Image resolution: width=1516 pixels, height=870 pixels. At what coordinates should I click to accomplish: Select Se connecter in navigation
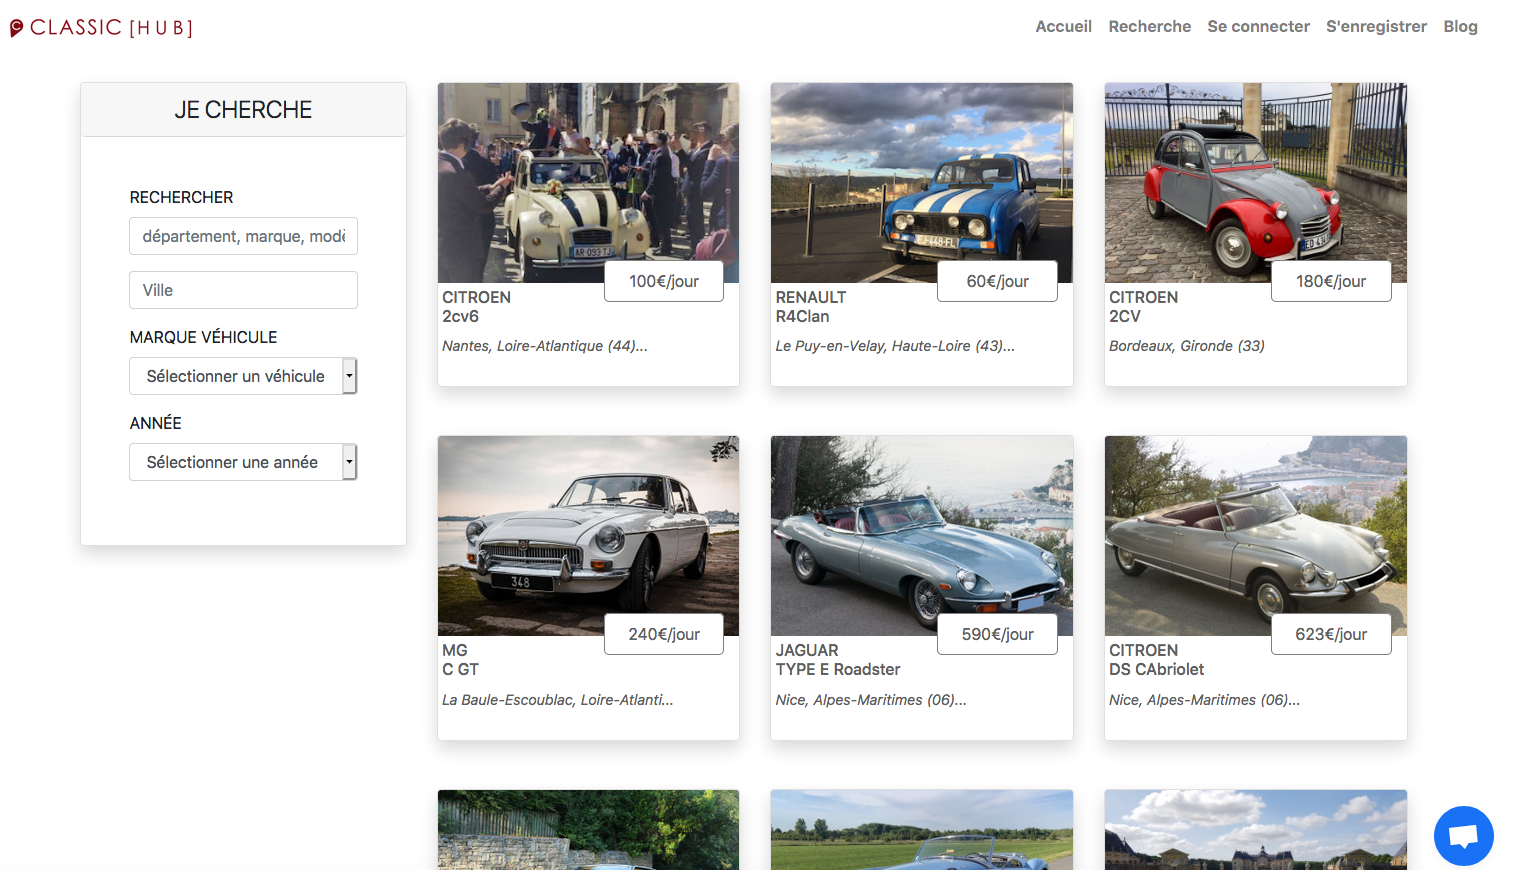pyautogui.click(x=1258, y=27)
